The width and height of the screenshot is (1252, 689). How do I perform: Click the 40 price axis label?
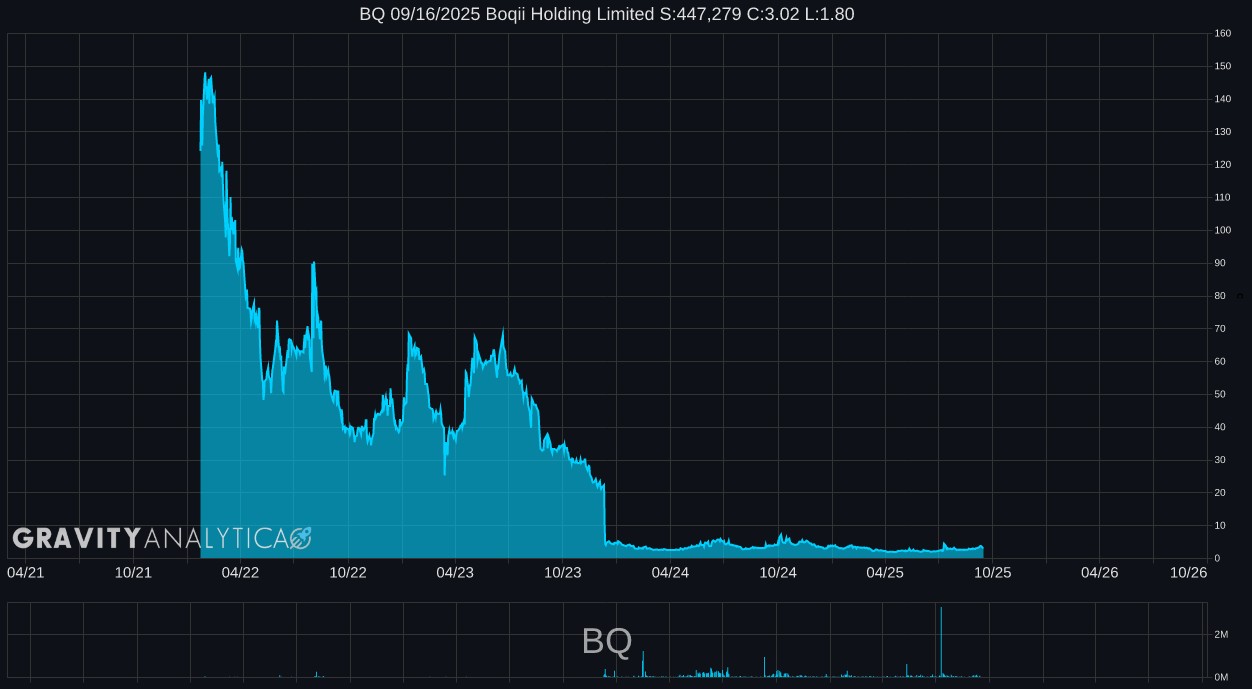pos(1220,427)
